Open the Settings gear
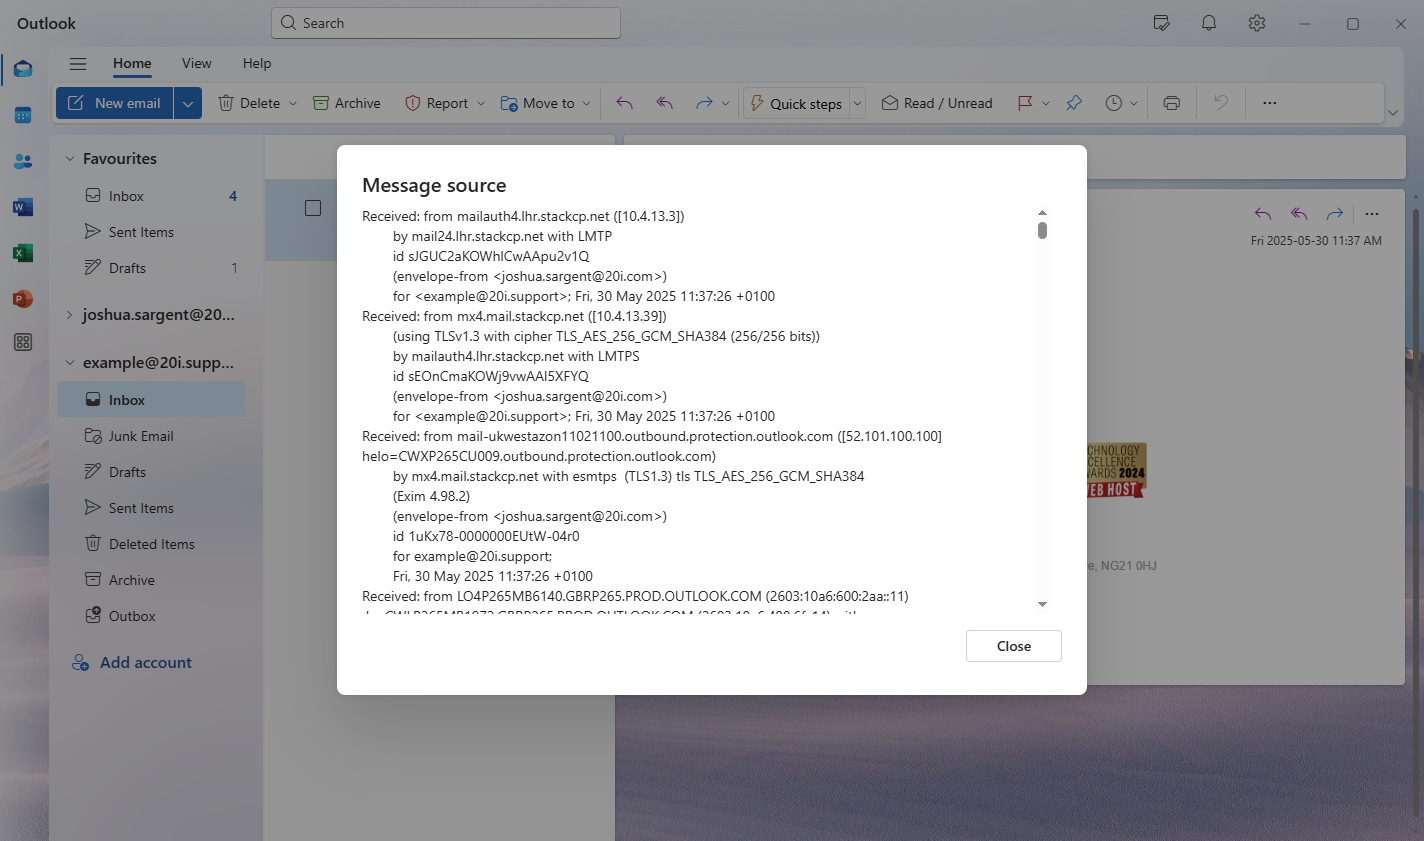 click(1257, 23)
